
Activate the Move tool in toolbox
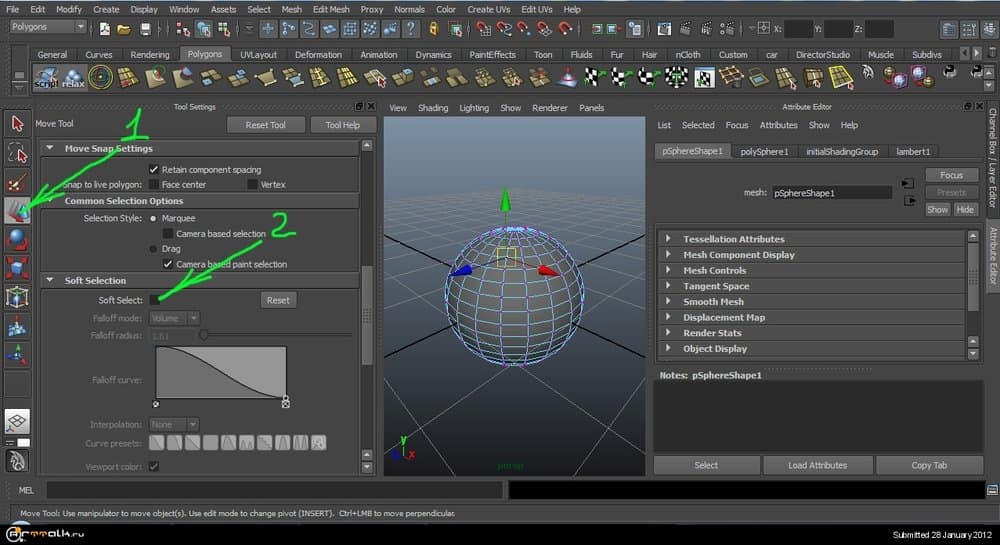(x=17, y=210)
